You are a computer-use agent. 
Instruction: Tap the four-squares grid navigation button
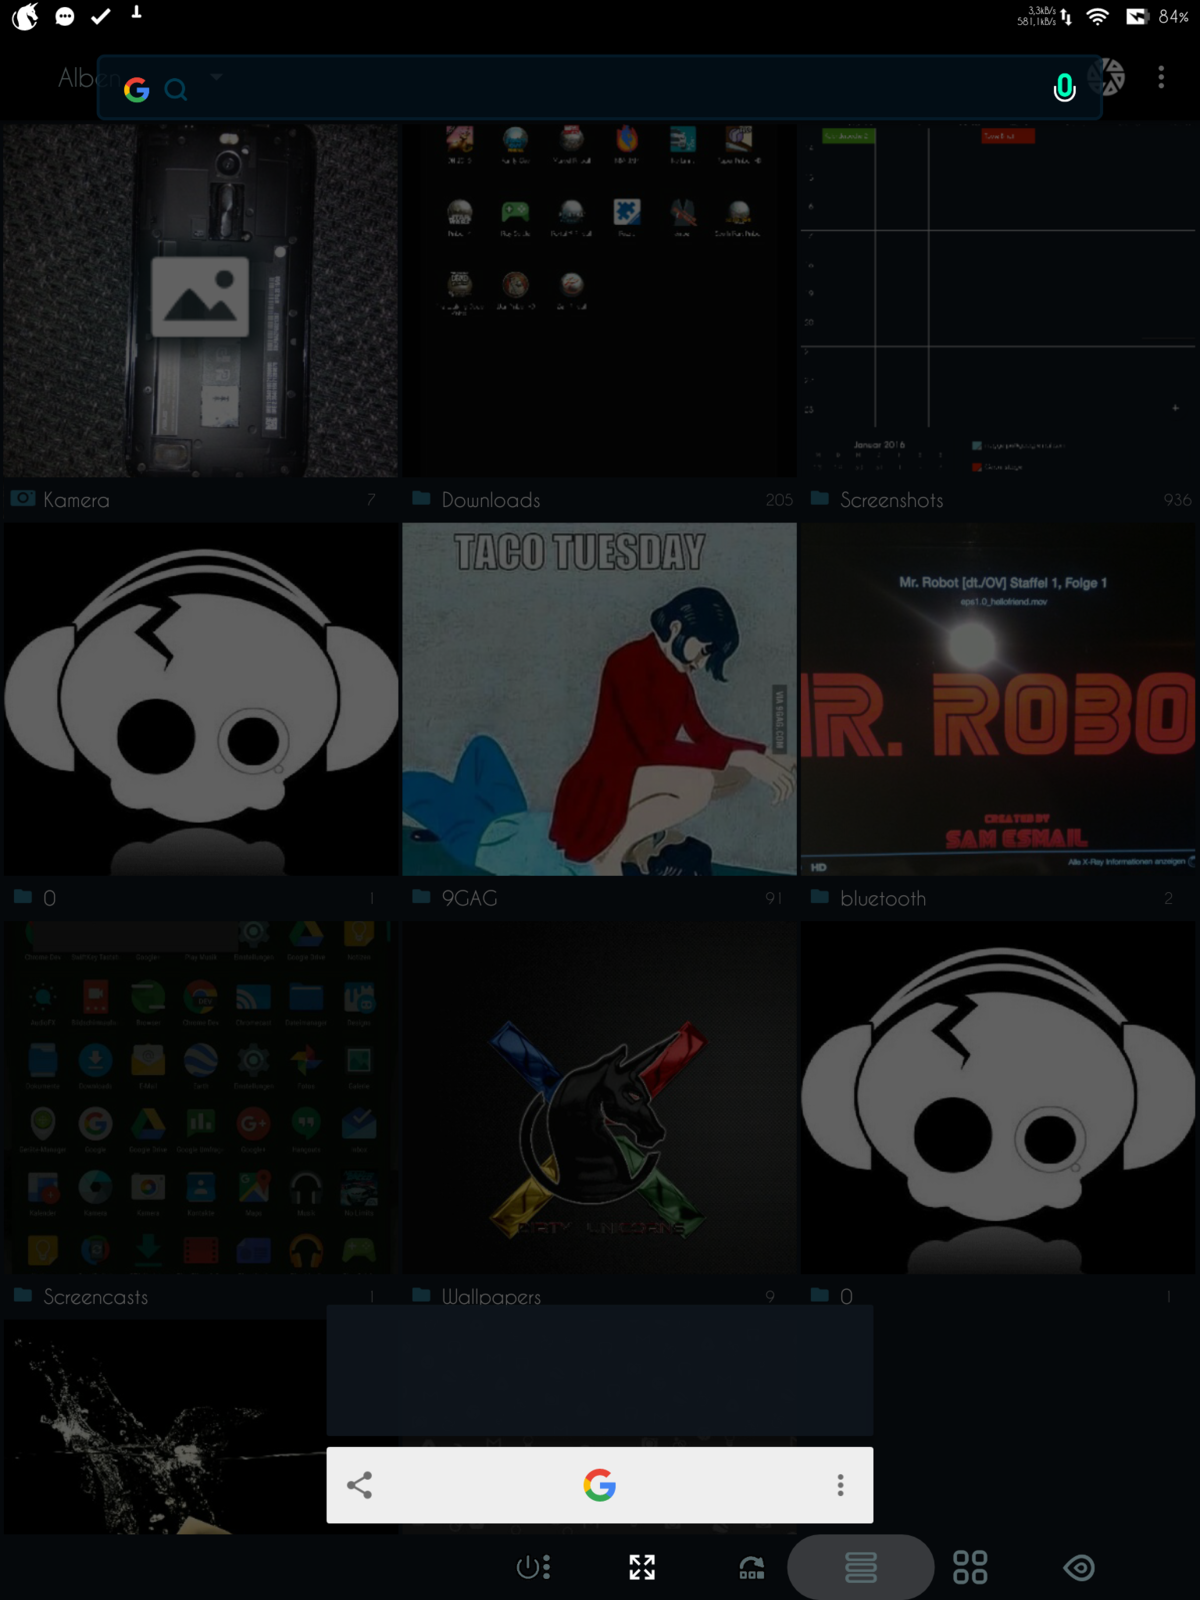click(970, 1567)
